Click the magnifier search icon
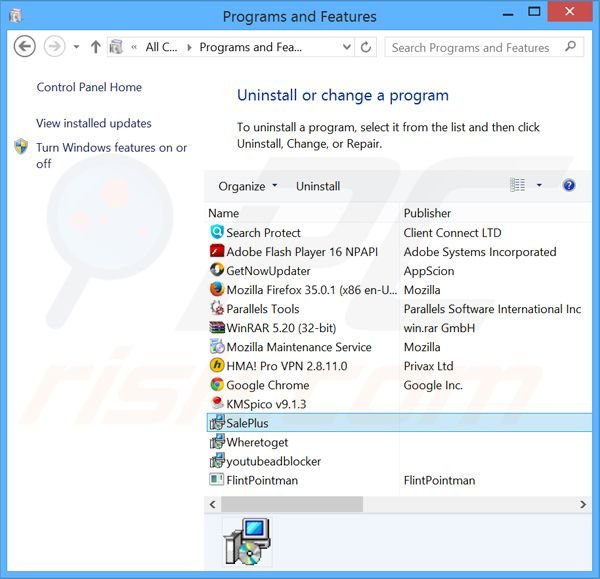The image size is (600, 579). click(570, 47)
